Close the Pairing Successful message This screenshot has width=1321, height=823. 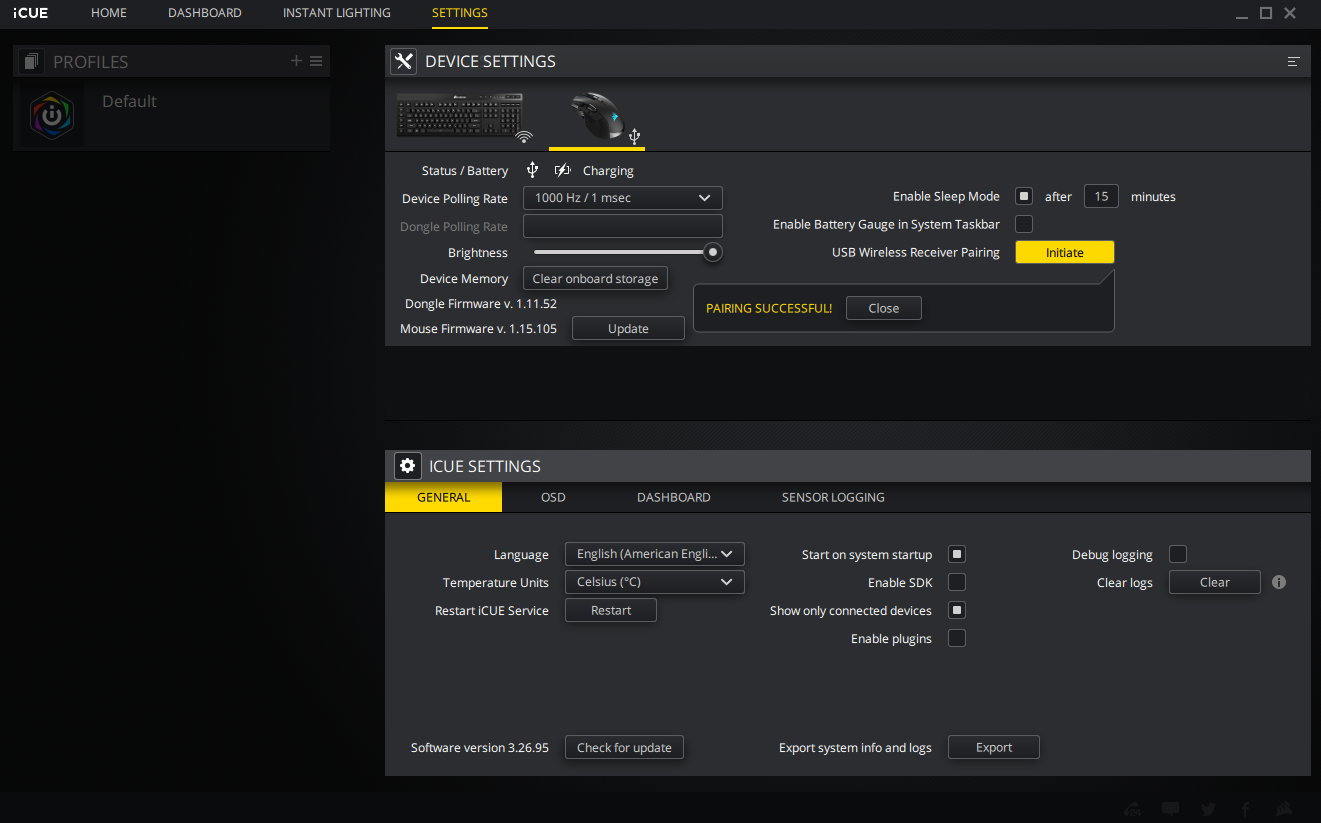point(884,308)
